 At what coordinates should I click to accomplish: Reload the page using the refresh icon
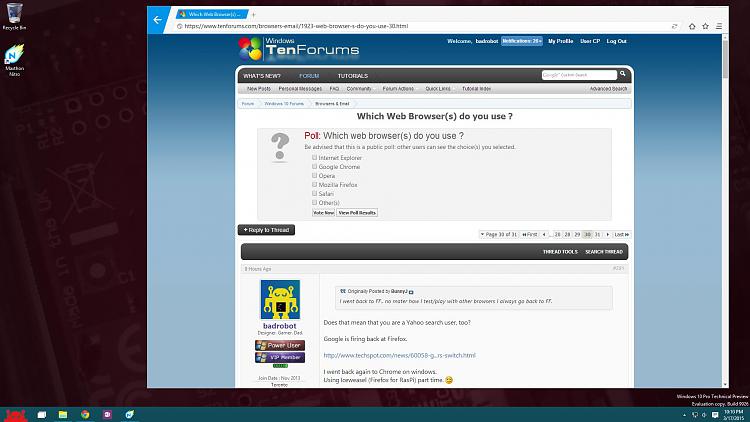click(674, 26)
